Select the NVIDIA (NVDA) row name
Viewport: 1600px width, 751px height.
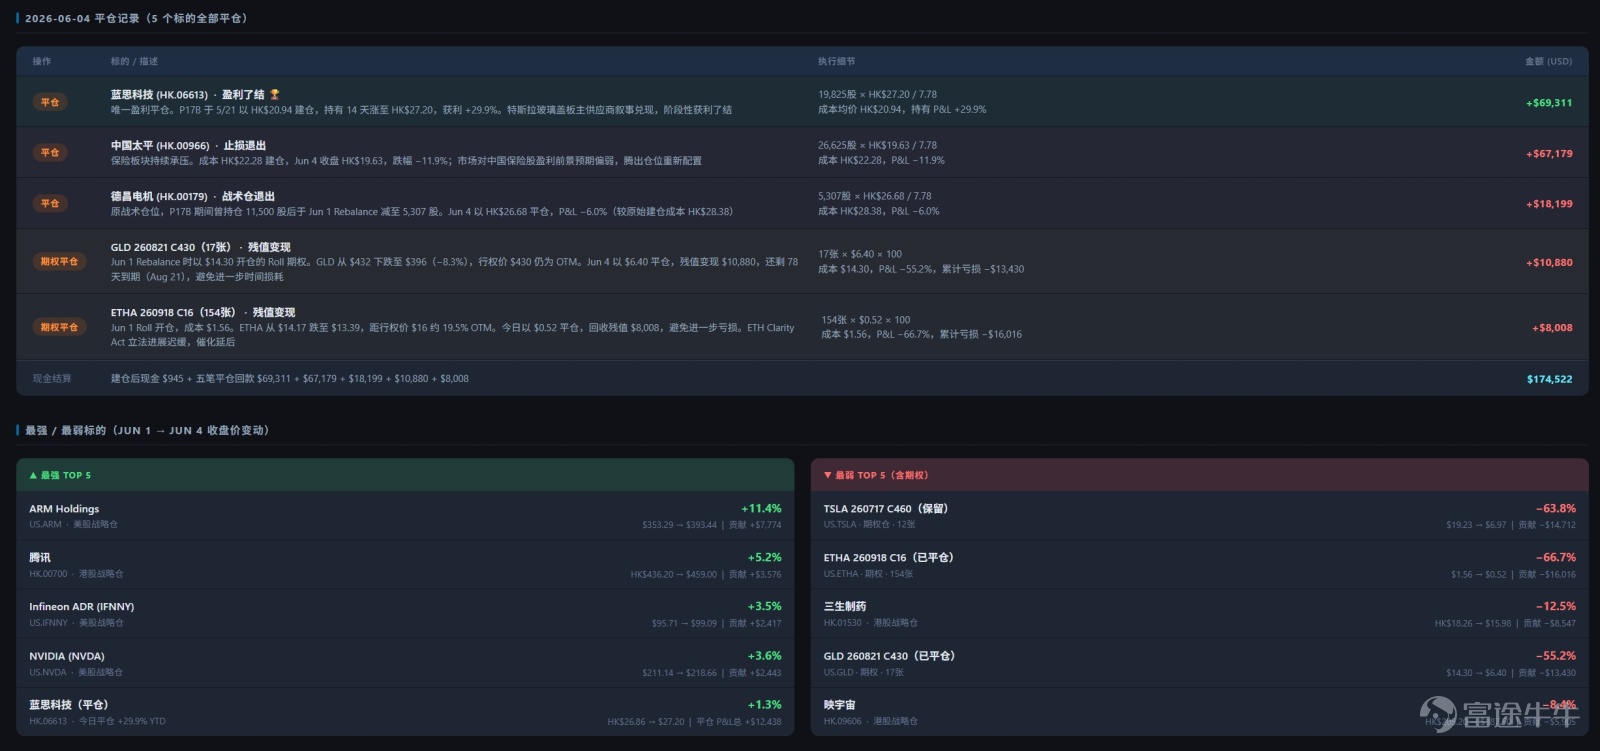coord(66,657)
